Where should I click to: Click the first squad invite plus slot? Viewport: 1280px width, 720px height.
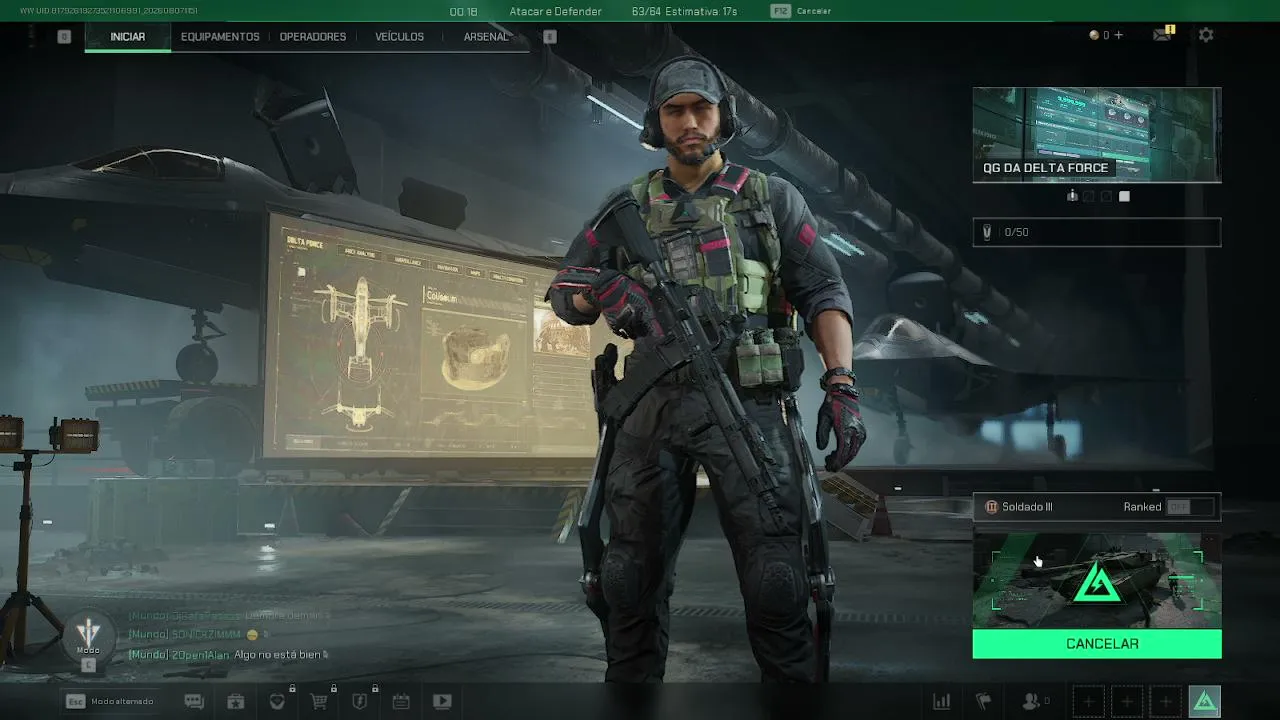click(x=1088, y=702)
